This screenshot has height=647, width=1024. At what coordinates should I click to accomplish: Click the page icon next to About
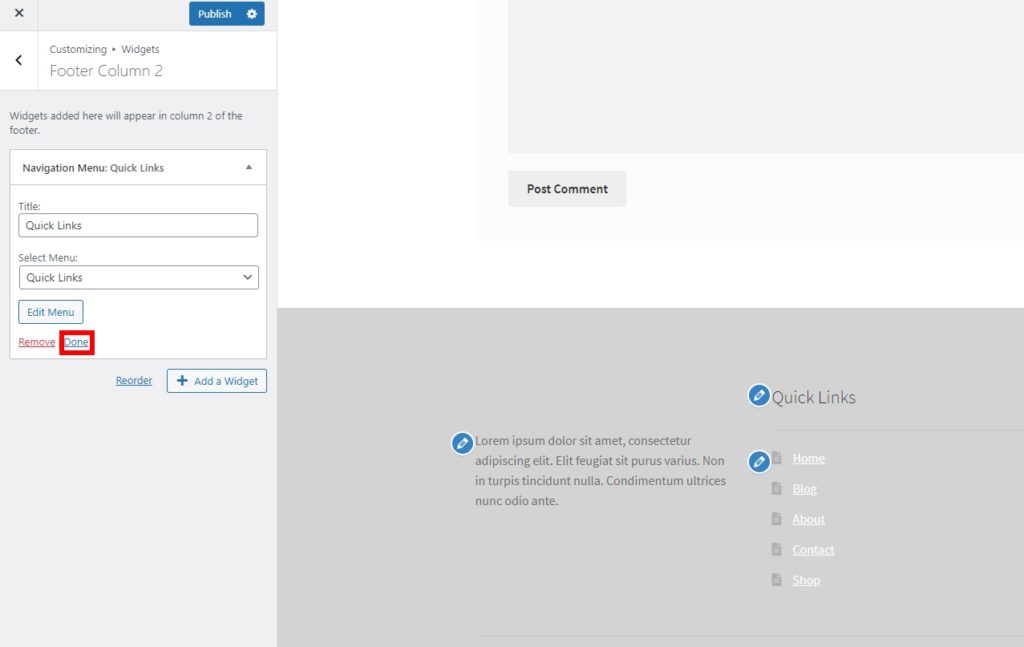(776, 519)
